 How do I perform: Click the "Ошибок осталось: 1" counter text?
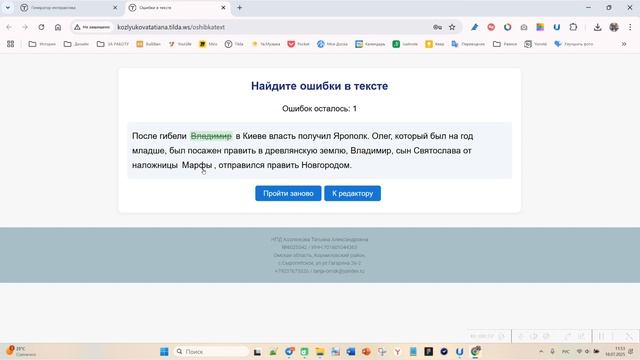point(319,109)
